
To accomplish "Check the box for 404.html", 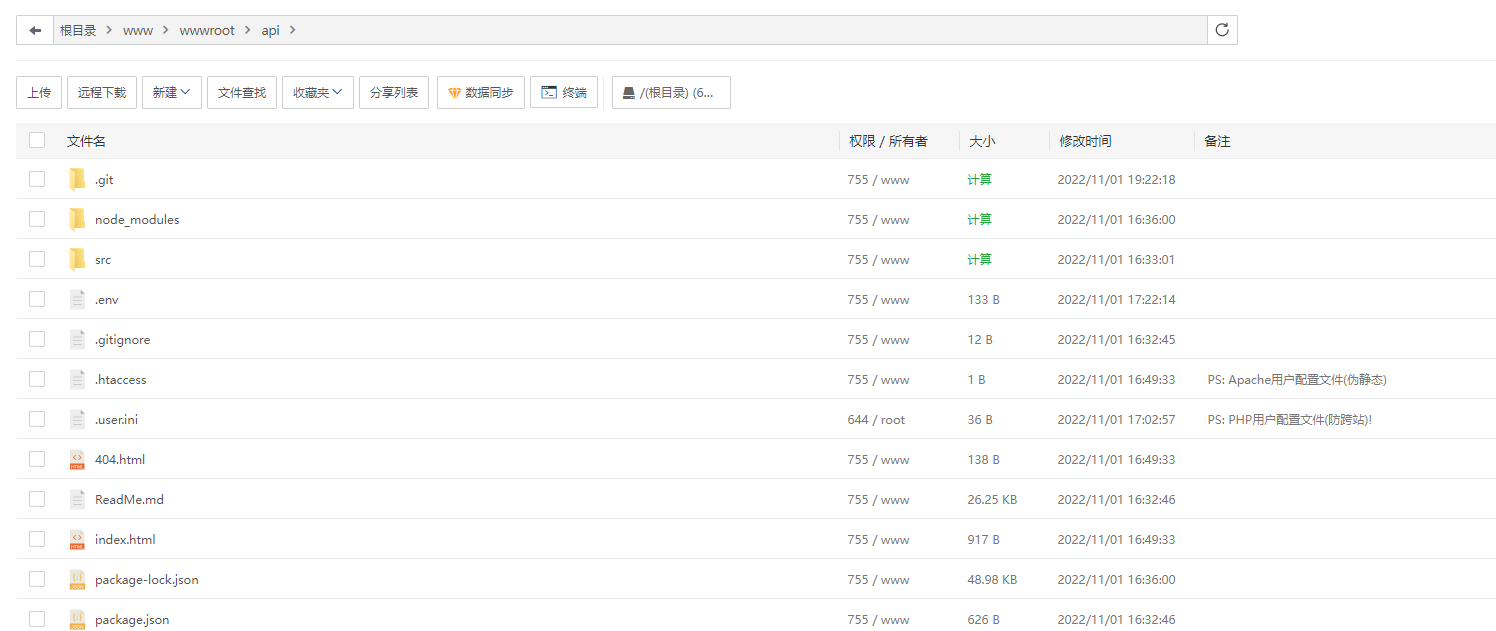I will coord(37,459).
